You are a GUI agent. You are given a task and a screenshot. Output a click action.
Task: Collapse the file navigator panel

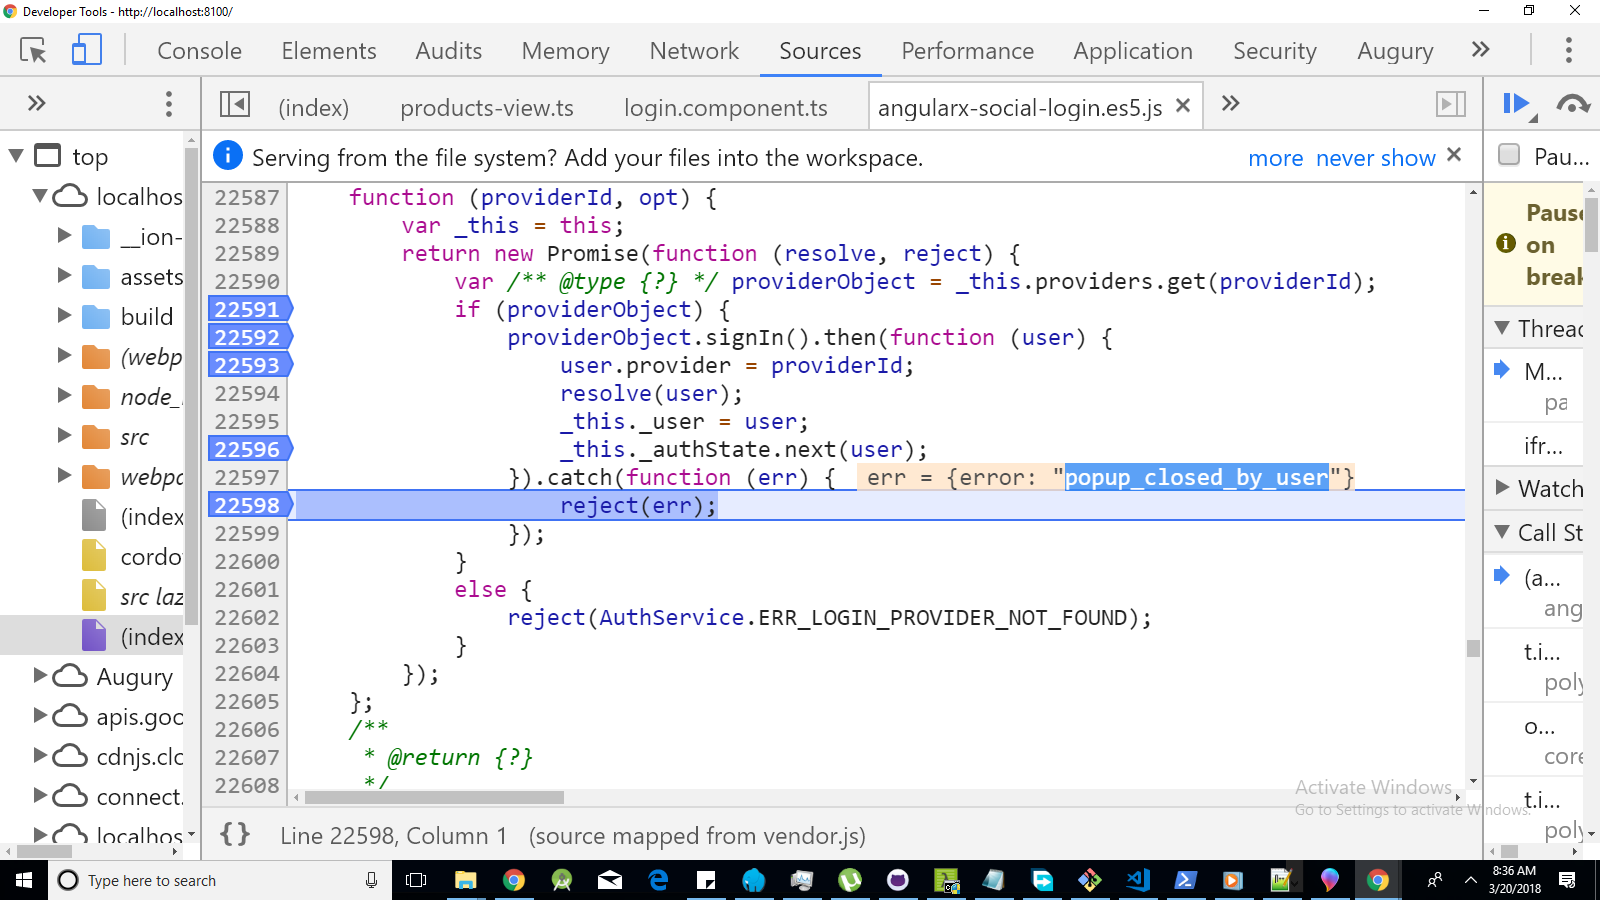pos(237,105)
